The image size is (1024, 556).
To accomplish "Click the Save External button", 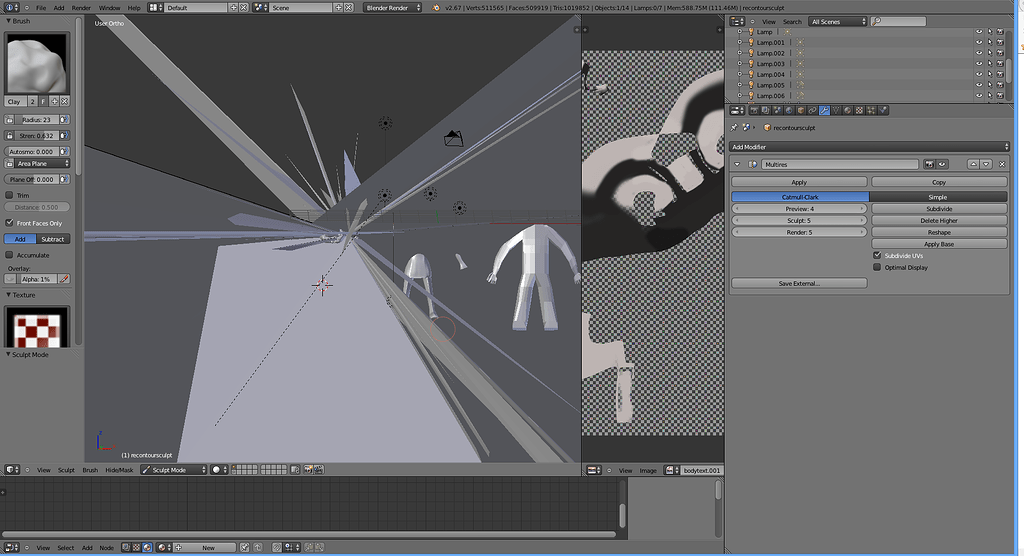I will coord(799,284).
